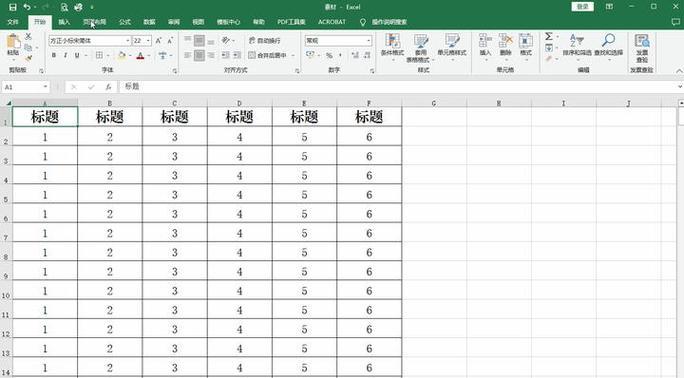Viewport: 684px width, 378px height.
Task: Toggle Italic formatting
Action: pos(65,55)
